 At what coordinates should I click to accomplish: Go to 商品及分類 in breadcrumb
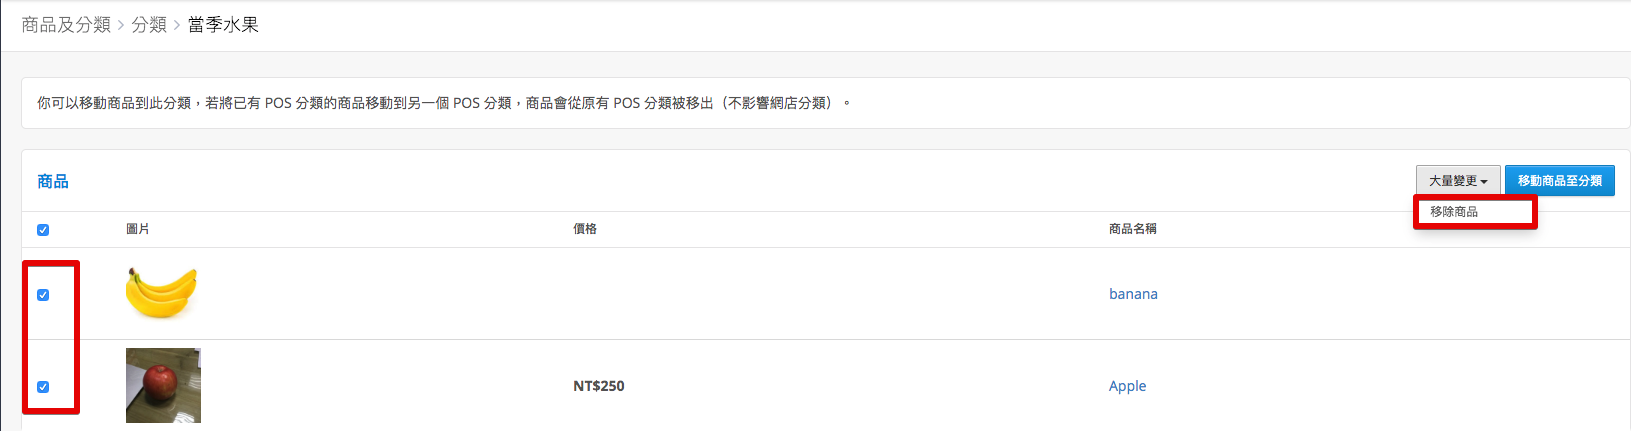(66, 25)
